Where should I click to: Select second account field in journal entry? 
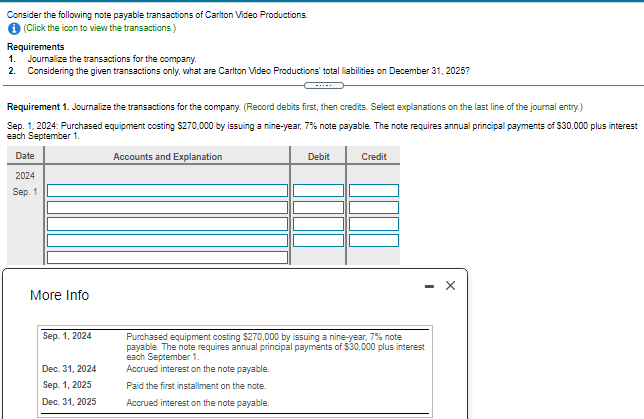point(168,207)
